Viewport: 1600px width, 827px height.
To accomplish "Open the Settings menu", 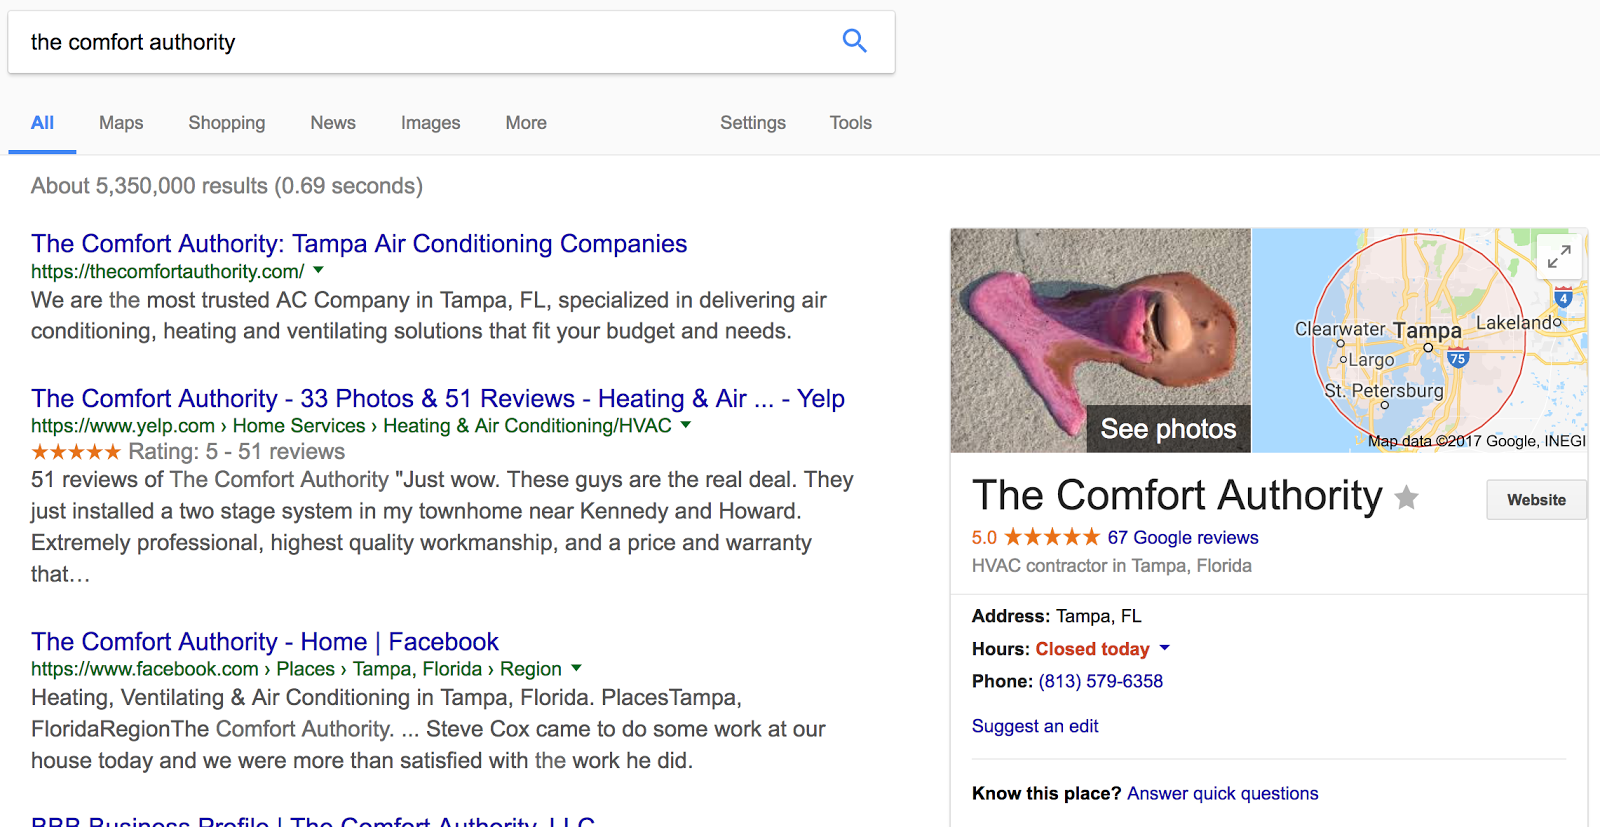I will click(x=753, y=123).
